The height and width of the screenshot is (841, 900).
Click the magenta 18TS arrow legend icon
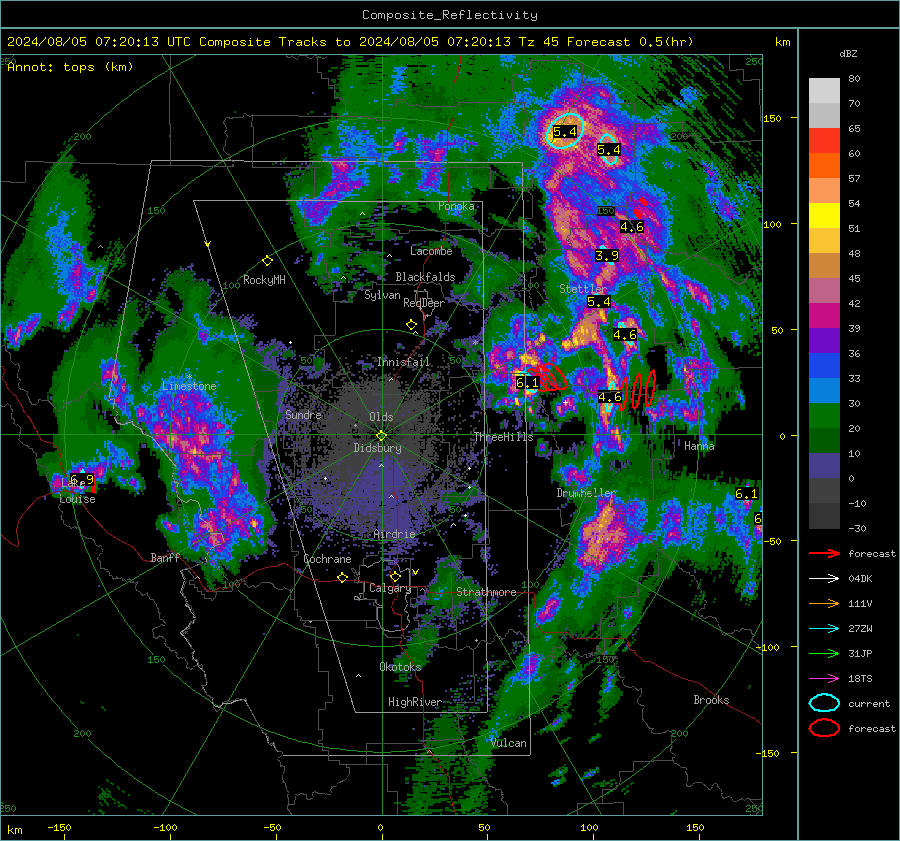(824, 679)
